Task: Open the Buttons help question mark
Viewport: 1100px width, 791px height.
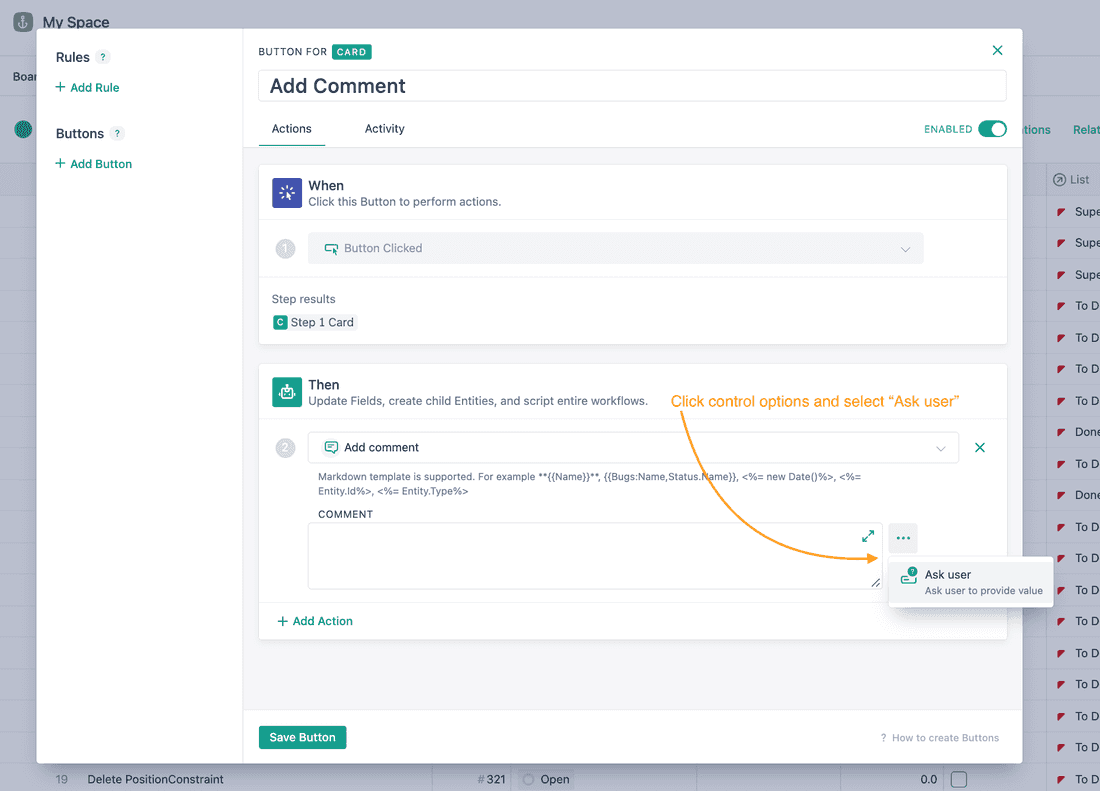Action: point(117,134)
